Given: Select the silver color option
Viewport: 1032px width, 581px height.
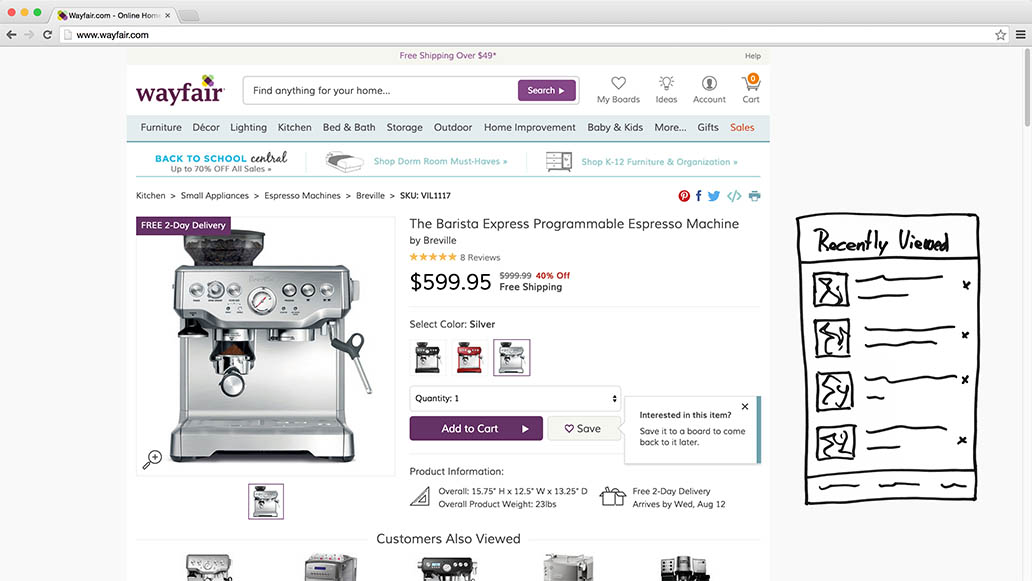Looking at the screenshot, I should tap(511, 357).
